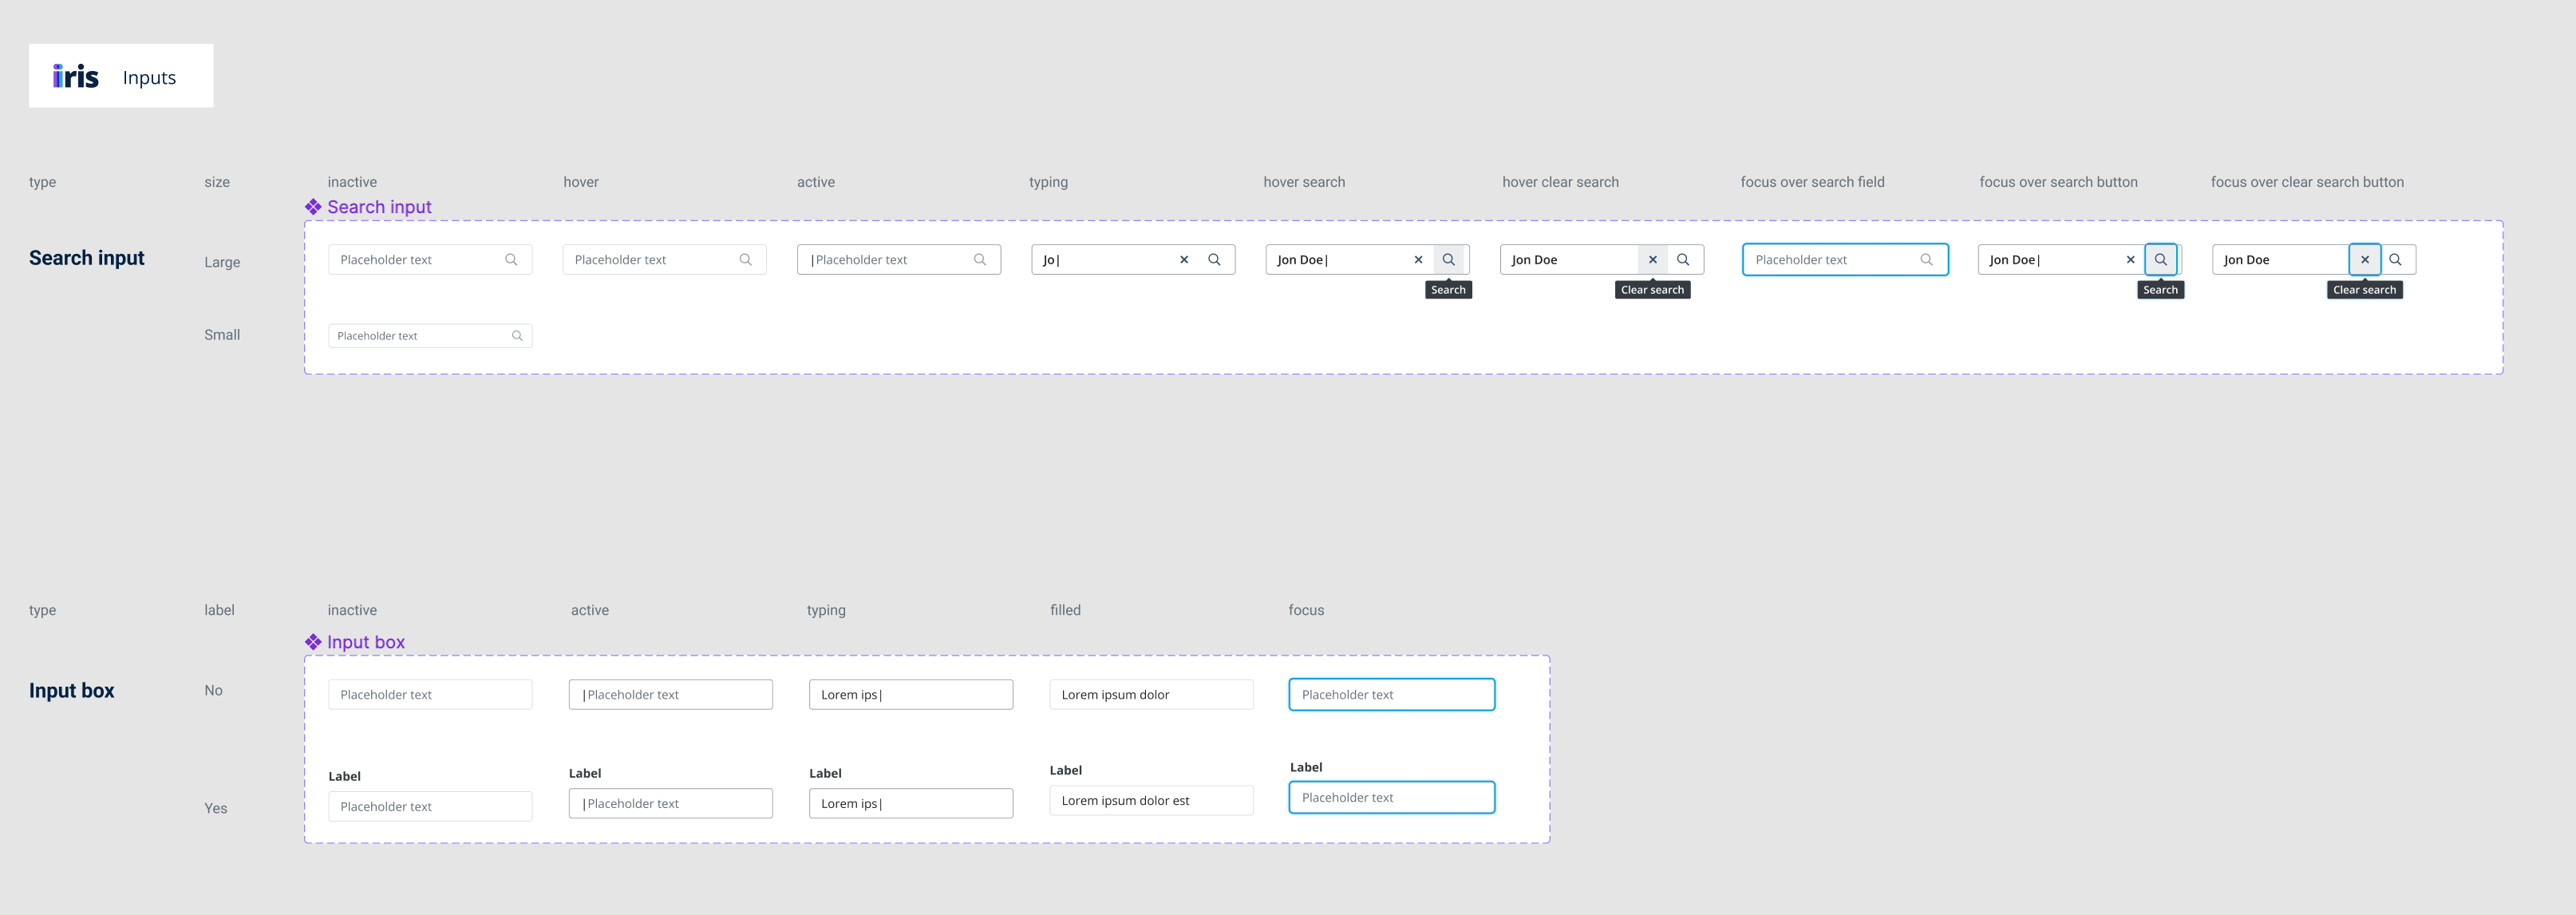The image size is (2576, 915).
Task: Click magnifier icon in hover state search input
Action: 745,260
